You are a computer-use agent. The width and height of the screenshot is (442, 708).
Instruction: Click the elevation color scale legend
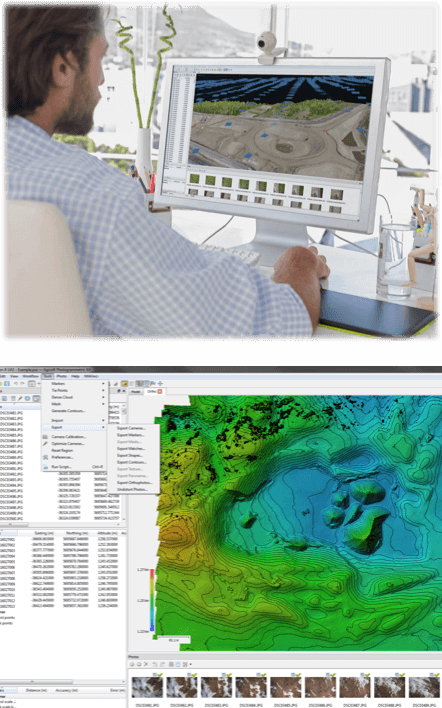(x=152, y=600)
